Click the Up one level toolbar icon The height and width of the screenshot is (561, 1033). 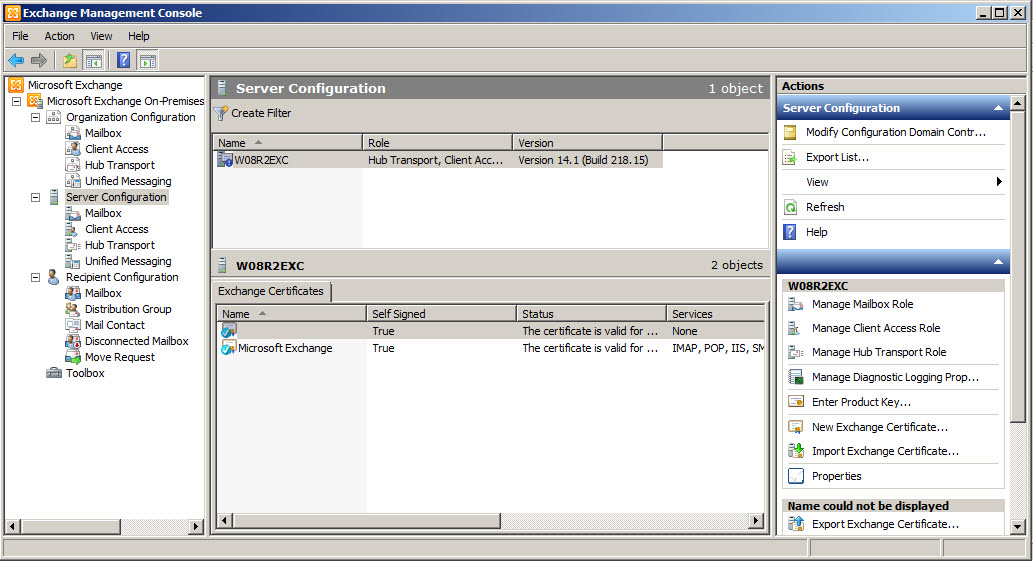pos(70,61)
